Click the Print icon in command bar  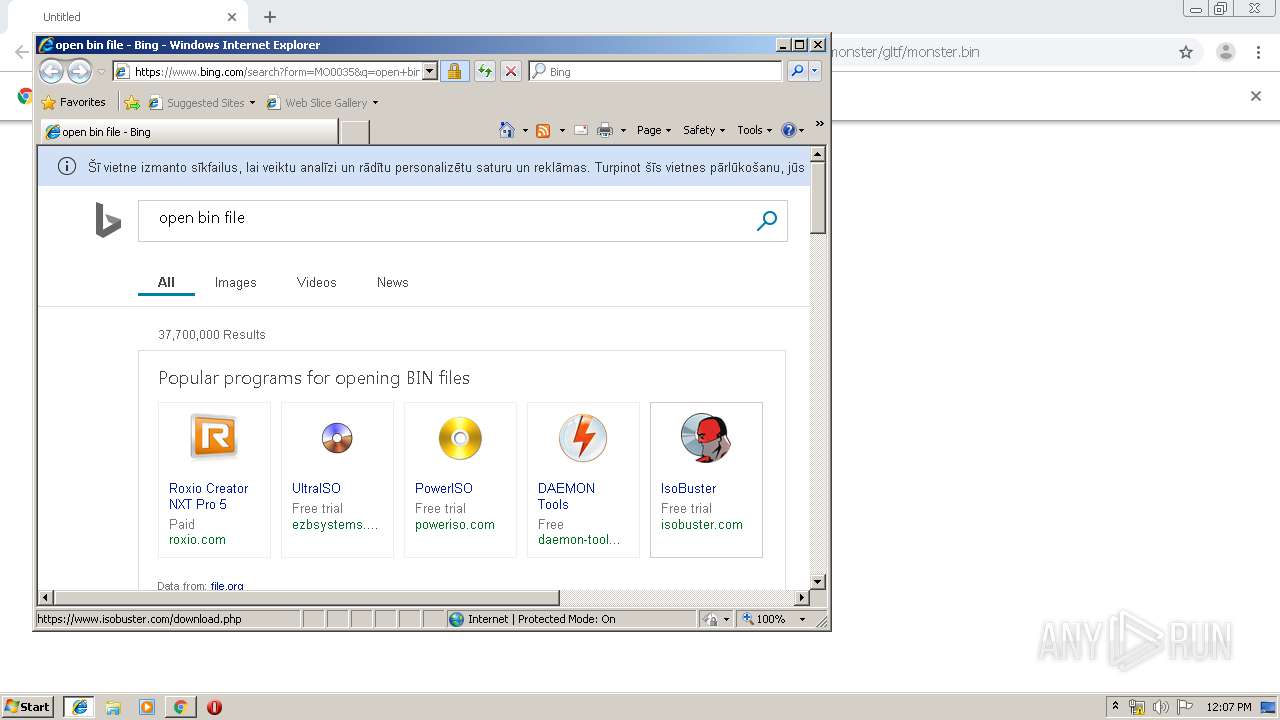pyautogui.click(x=604, y=130)
